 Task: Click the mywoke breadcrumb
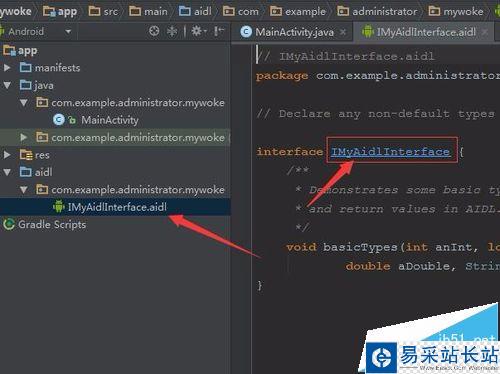tap(456, 12)
